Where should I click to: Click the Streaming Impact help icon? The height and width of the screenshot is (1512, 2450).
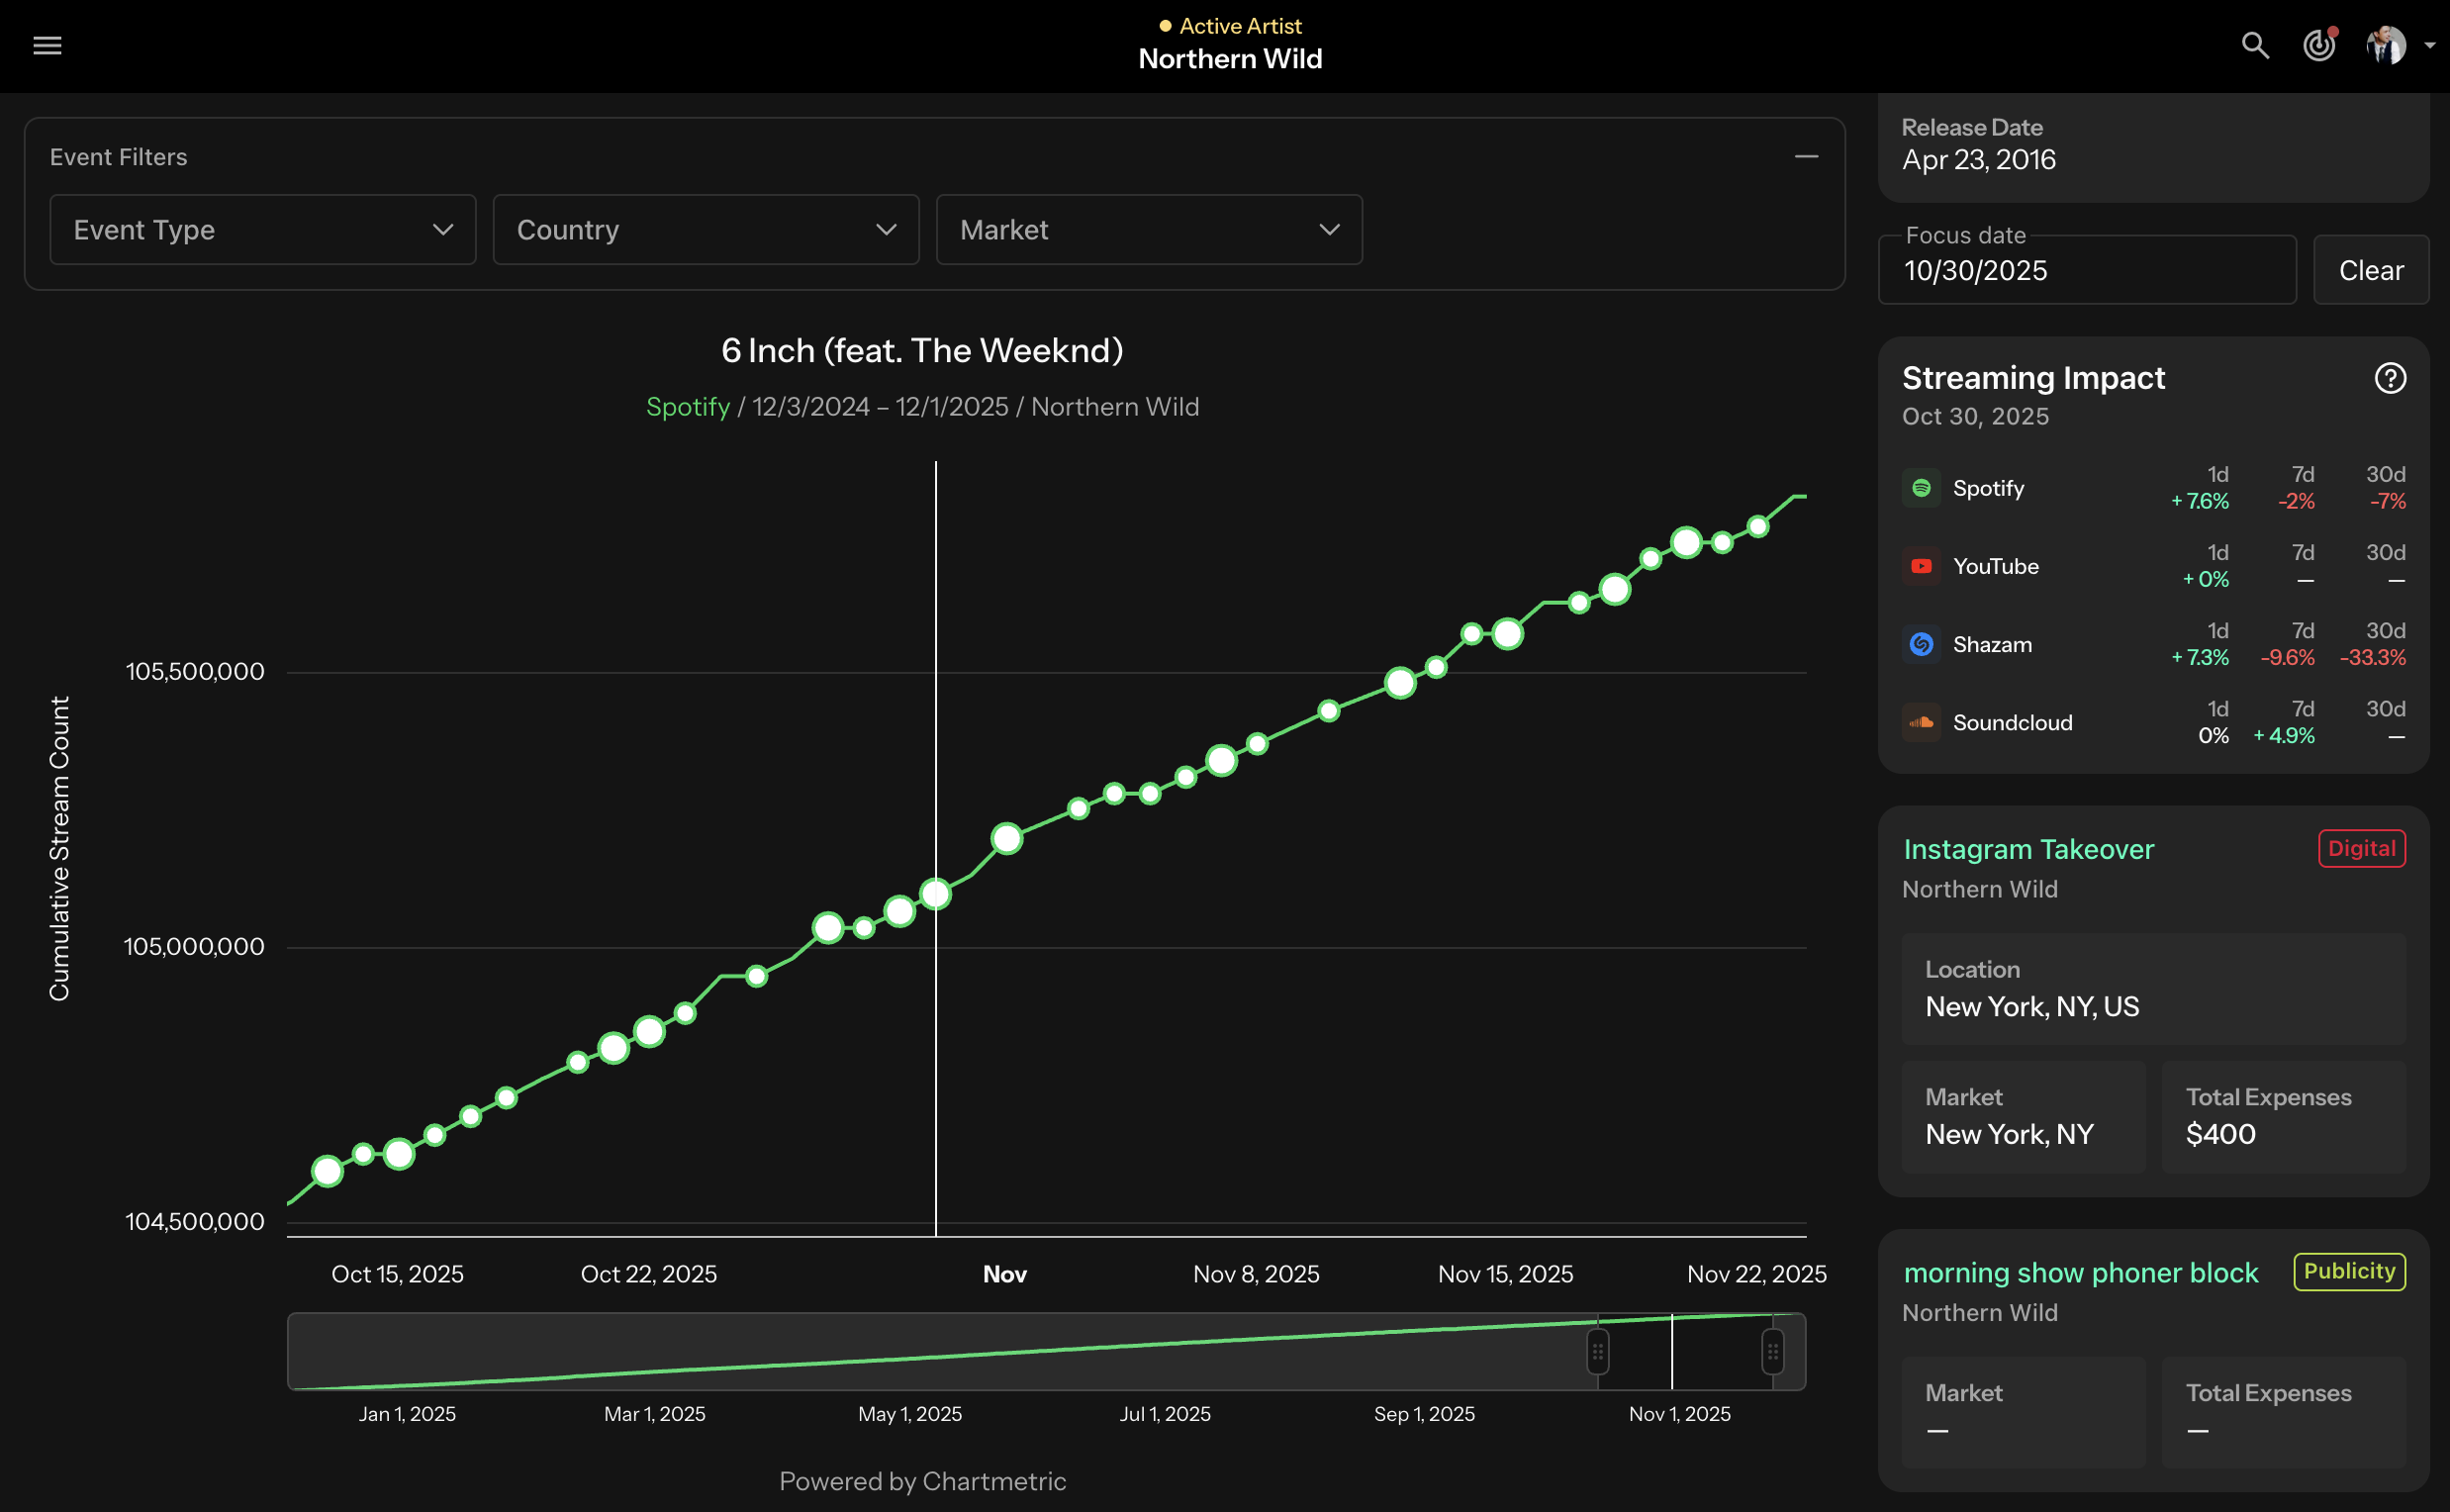point(2390,378)
